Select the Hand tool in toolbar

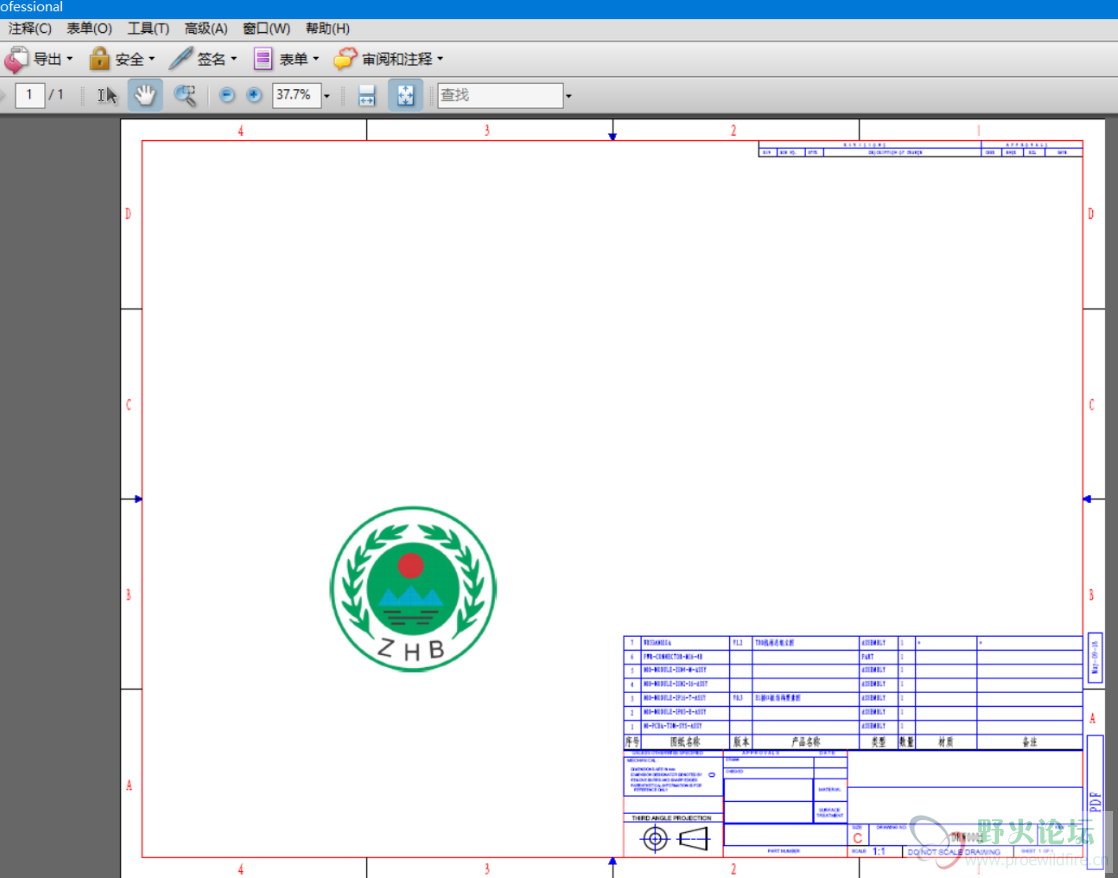(x=145, y=95)
